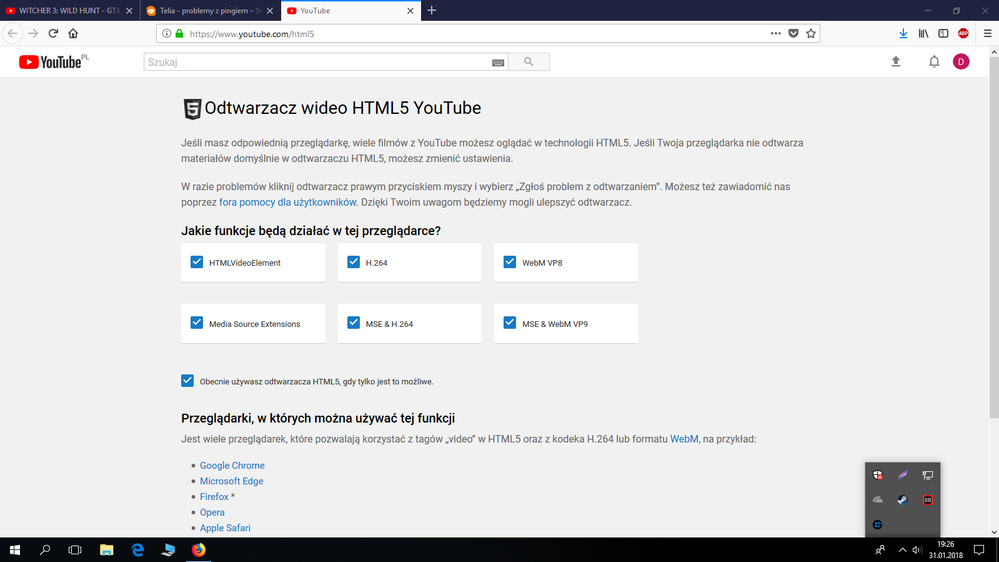Open the Opera link
999x562 pixels.
click(212, 512)
